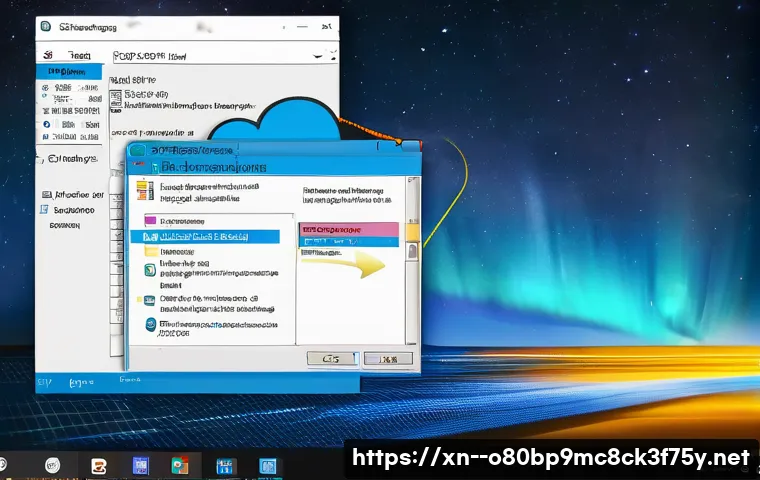Click the blue round icon item at list bottom

point(151,324)
